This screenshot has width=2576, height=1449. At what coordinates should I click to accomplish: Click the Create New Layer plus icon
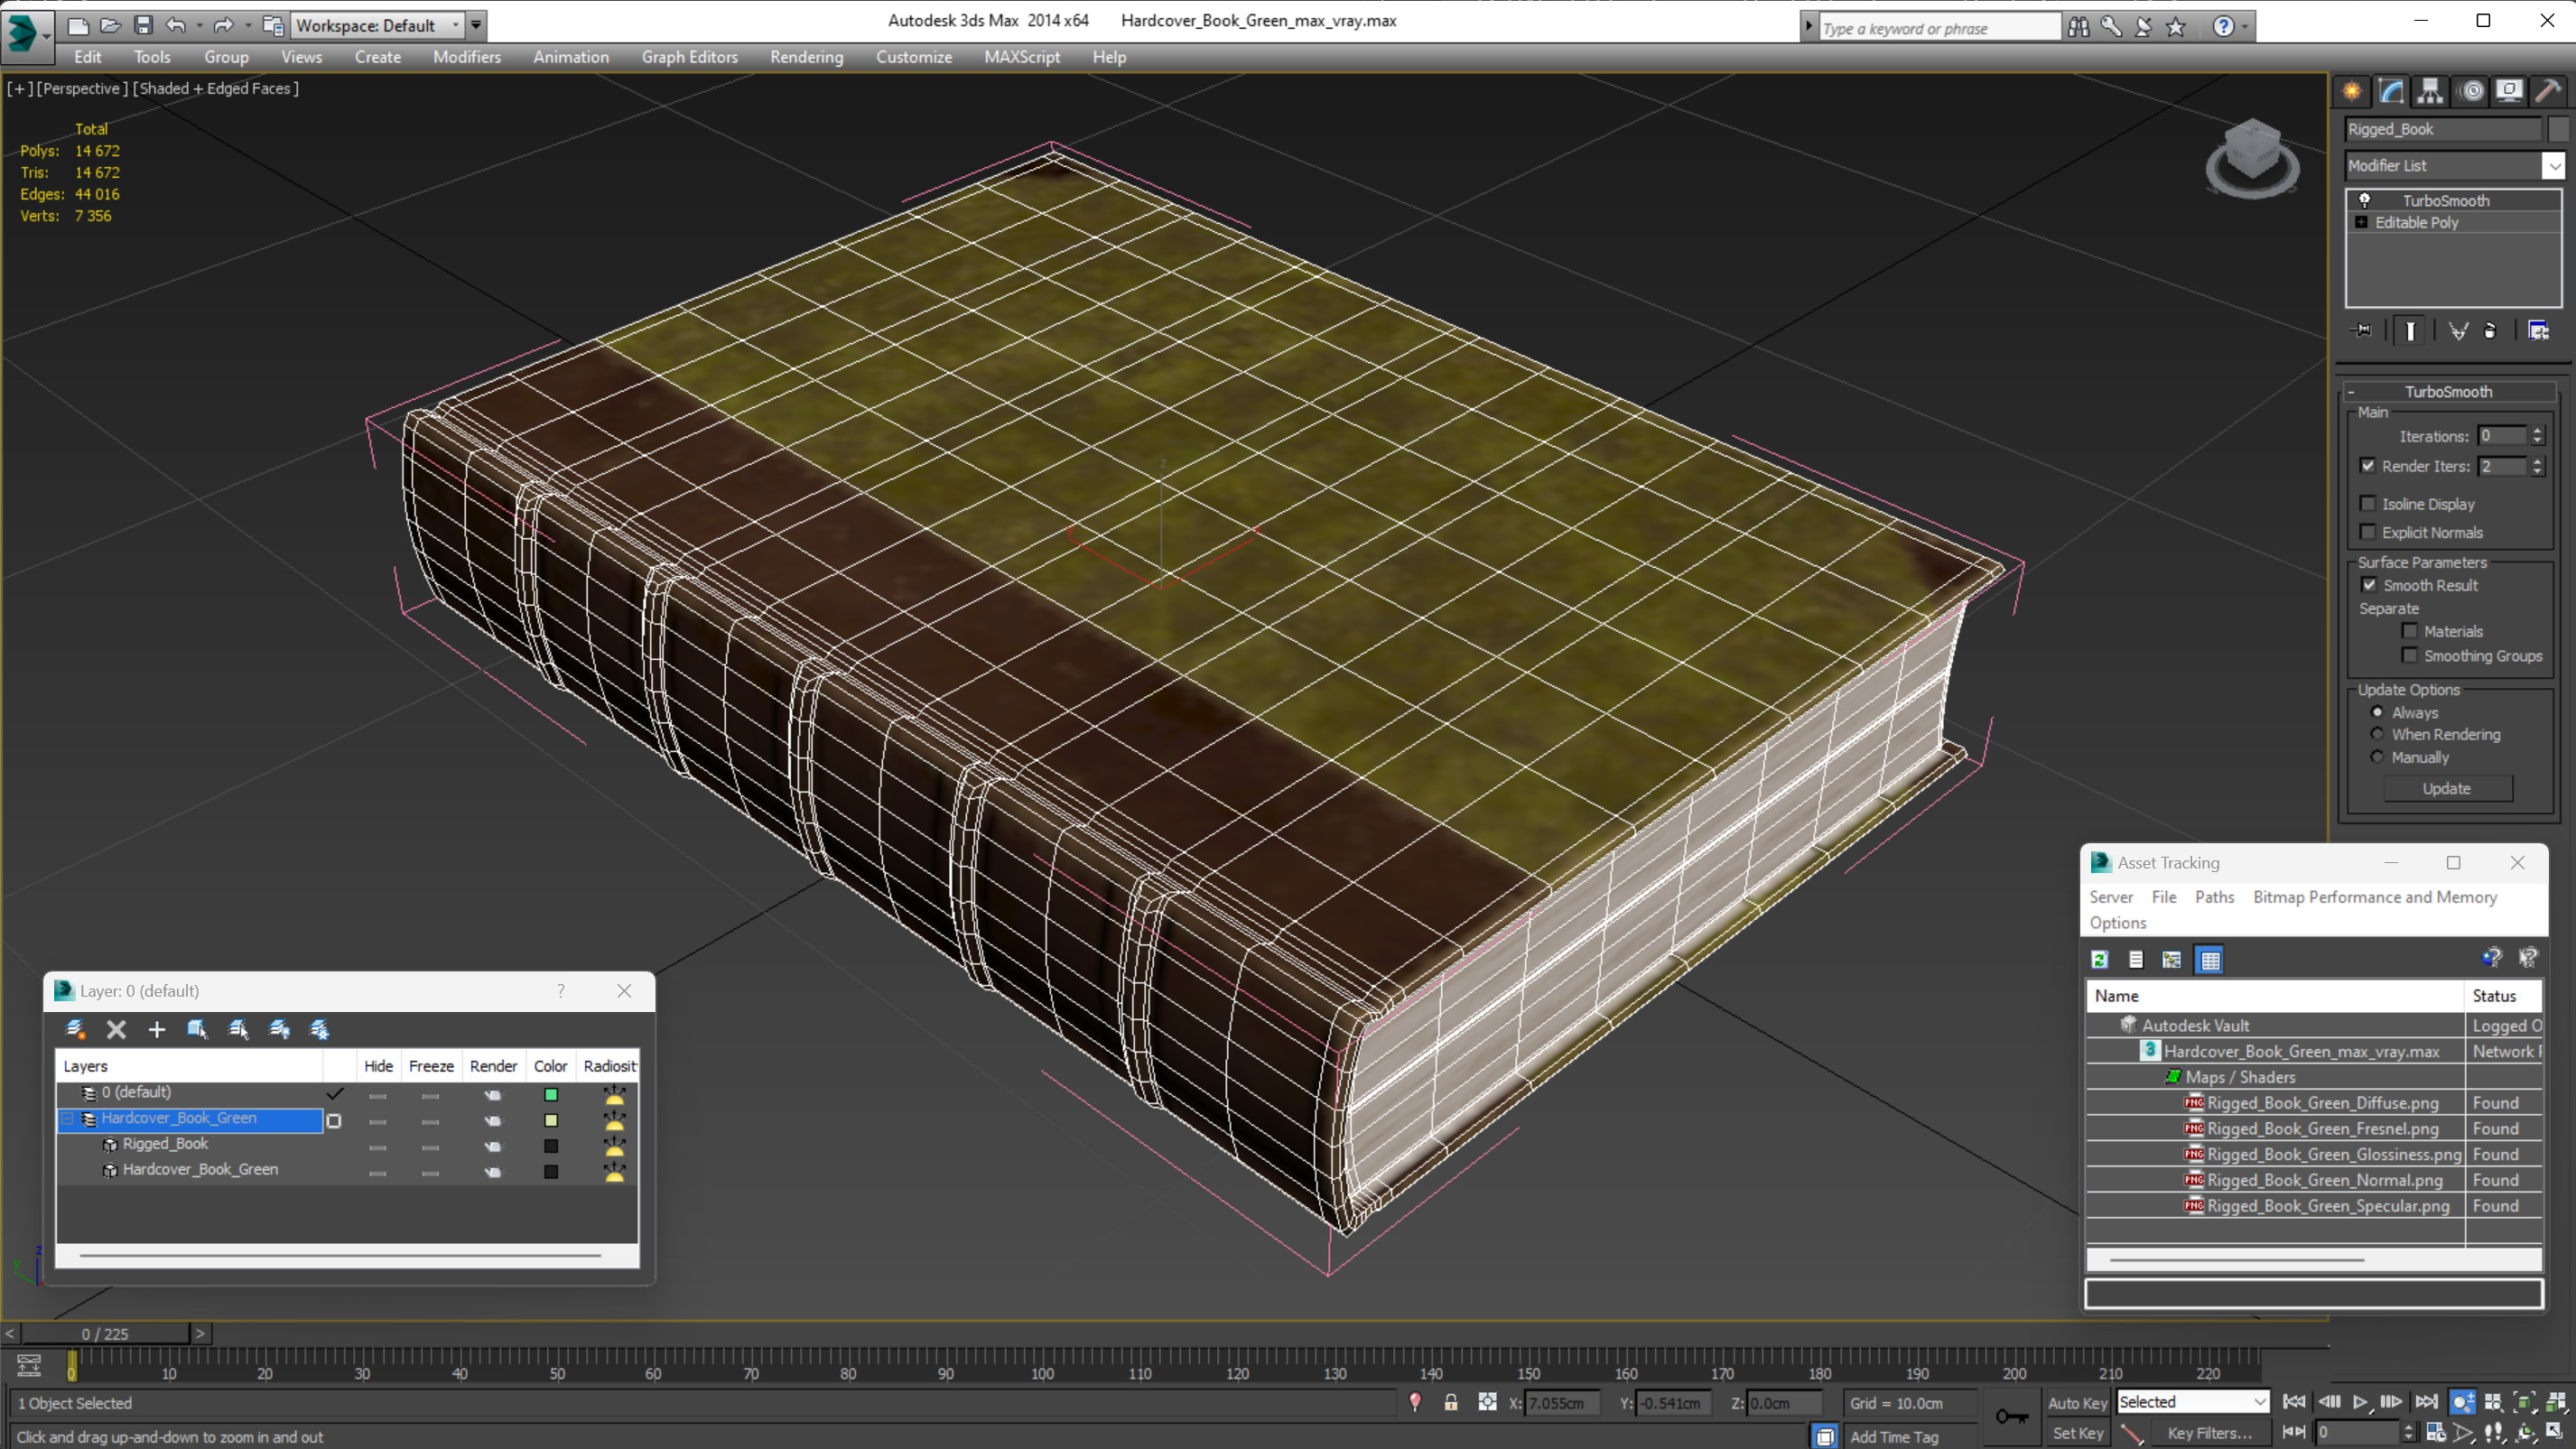pyautogui.click(x=157, y=1029)
